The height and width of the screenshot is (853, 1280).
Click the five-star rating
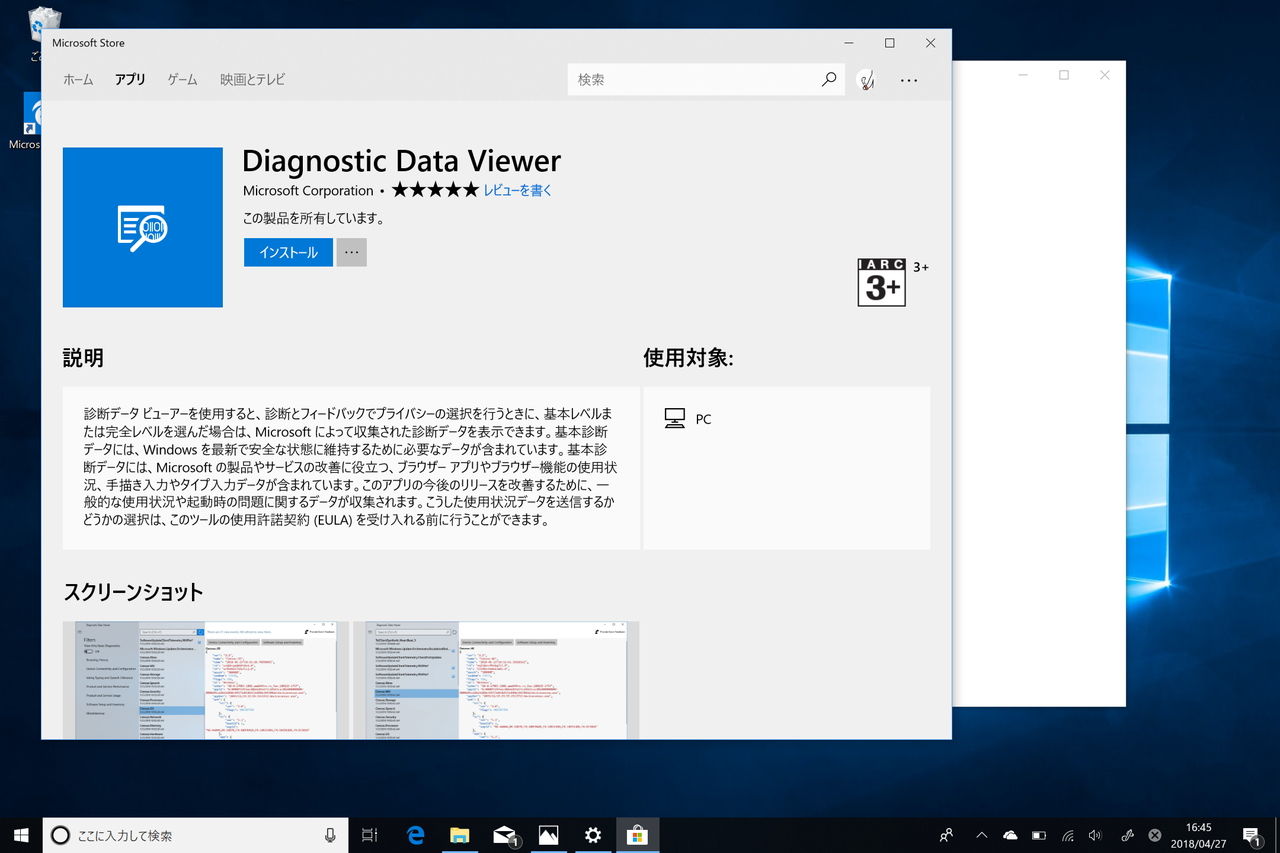coord(435,190)
